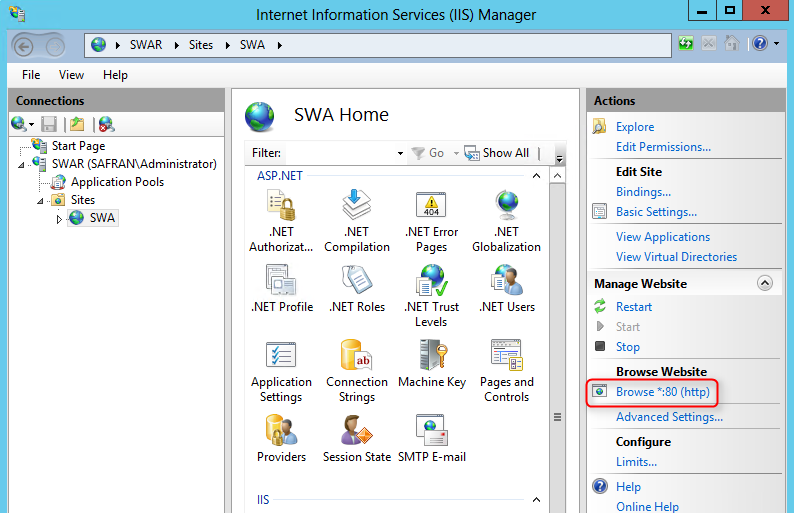Image resolution: width=794 pixels, height=513 pixels.
Task: Open the View menu
Action: (x=71, y=75)
